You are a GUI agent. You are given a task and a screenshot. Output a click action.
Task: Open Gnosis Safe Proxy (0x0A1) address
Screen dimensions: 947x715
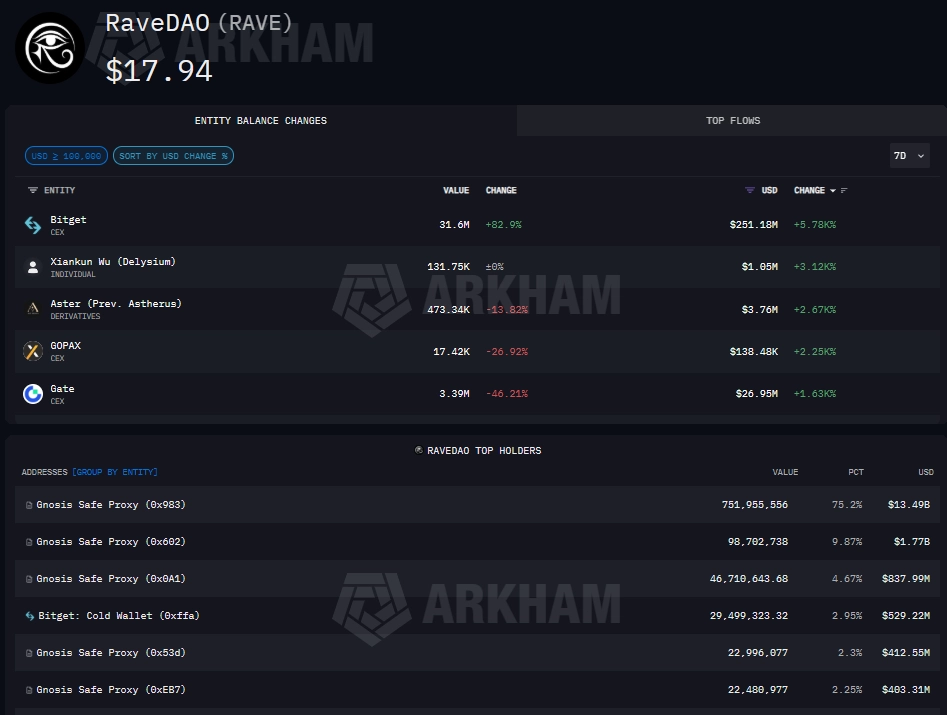point(111,579)
